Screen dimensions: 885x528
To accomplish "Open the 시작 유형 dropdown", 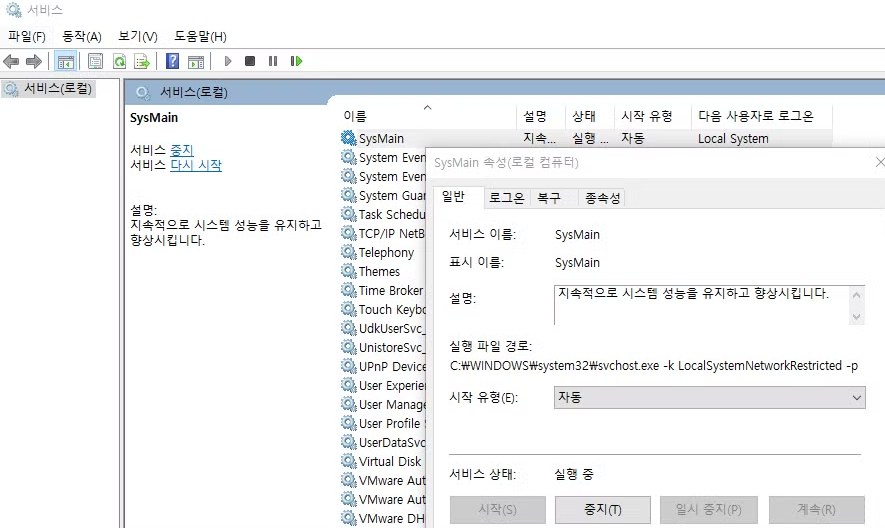I will coord(709,398).
